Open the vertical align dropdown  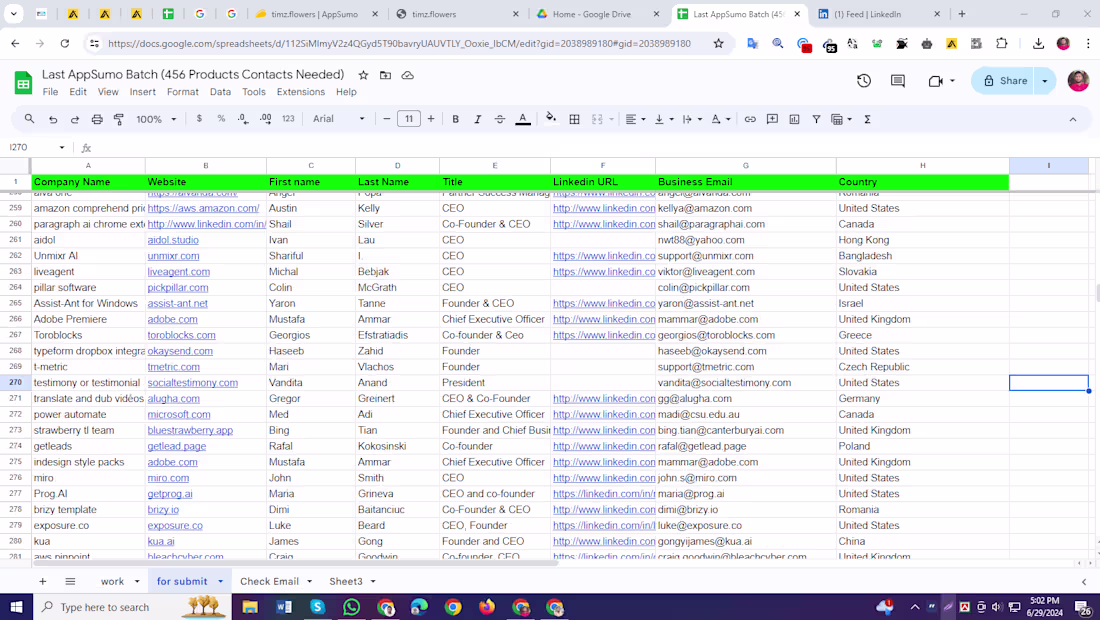pos(663,119)
